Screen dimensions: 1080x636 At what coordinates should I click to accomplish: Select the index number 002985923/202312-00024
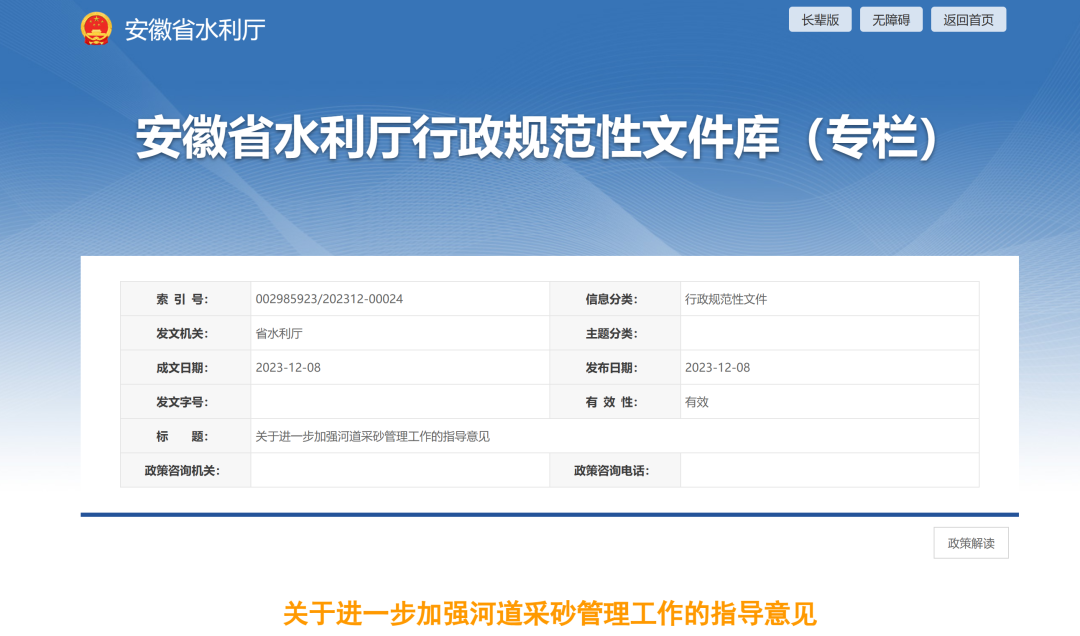(x=329, y=299)
